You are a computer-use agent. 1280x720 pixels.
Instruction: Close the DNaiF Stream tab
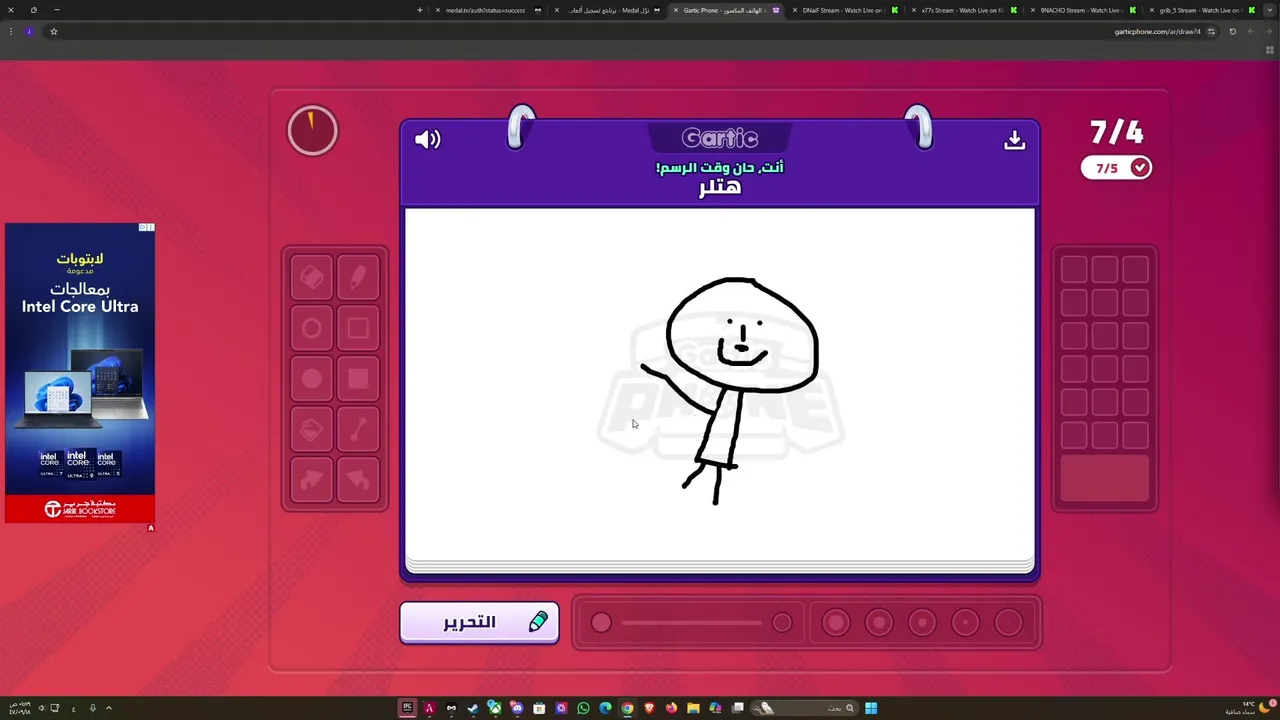[795, 10]
